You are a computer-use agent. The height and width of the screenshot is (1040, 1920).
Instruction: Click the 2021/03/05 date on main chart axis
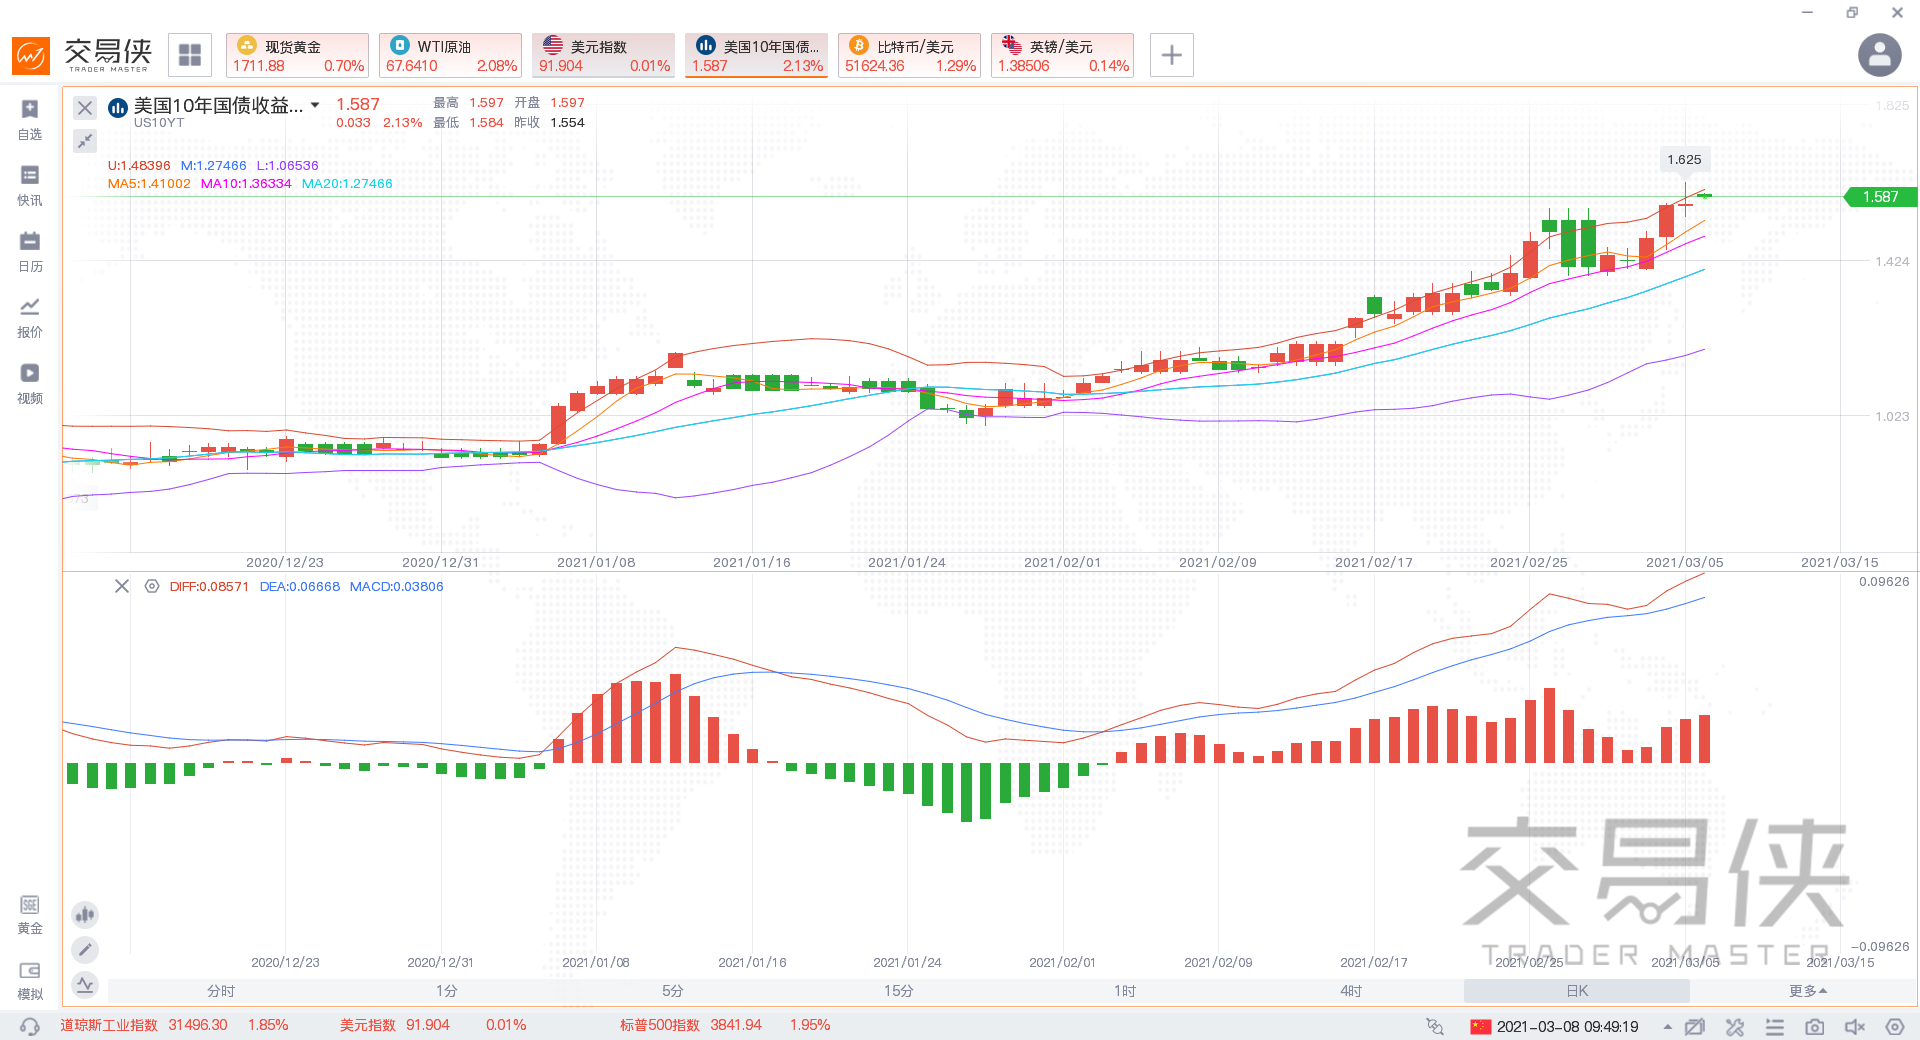pyautogui.click(x=1684, y=562)
